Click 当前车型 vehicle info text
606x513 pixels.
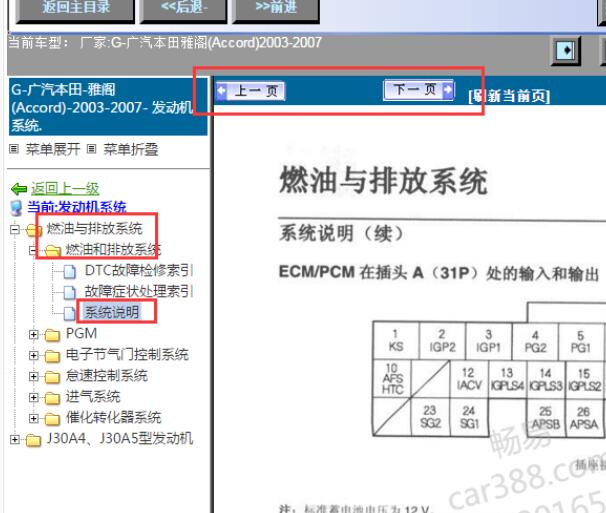[165, 43]
